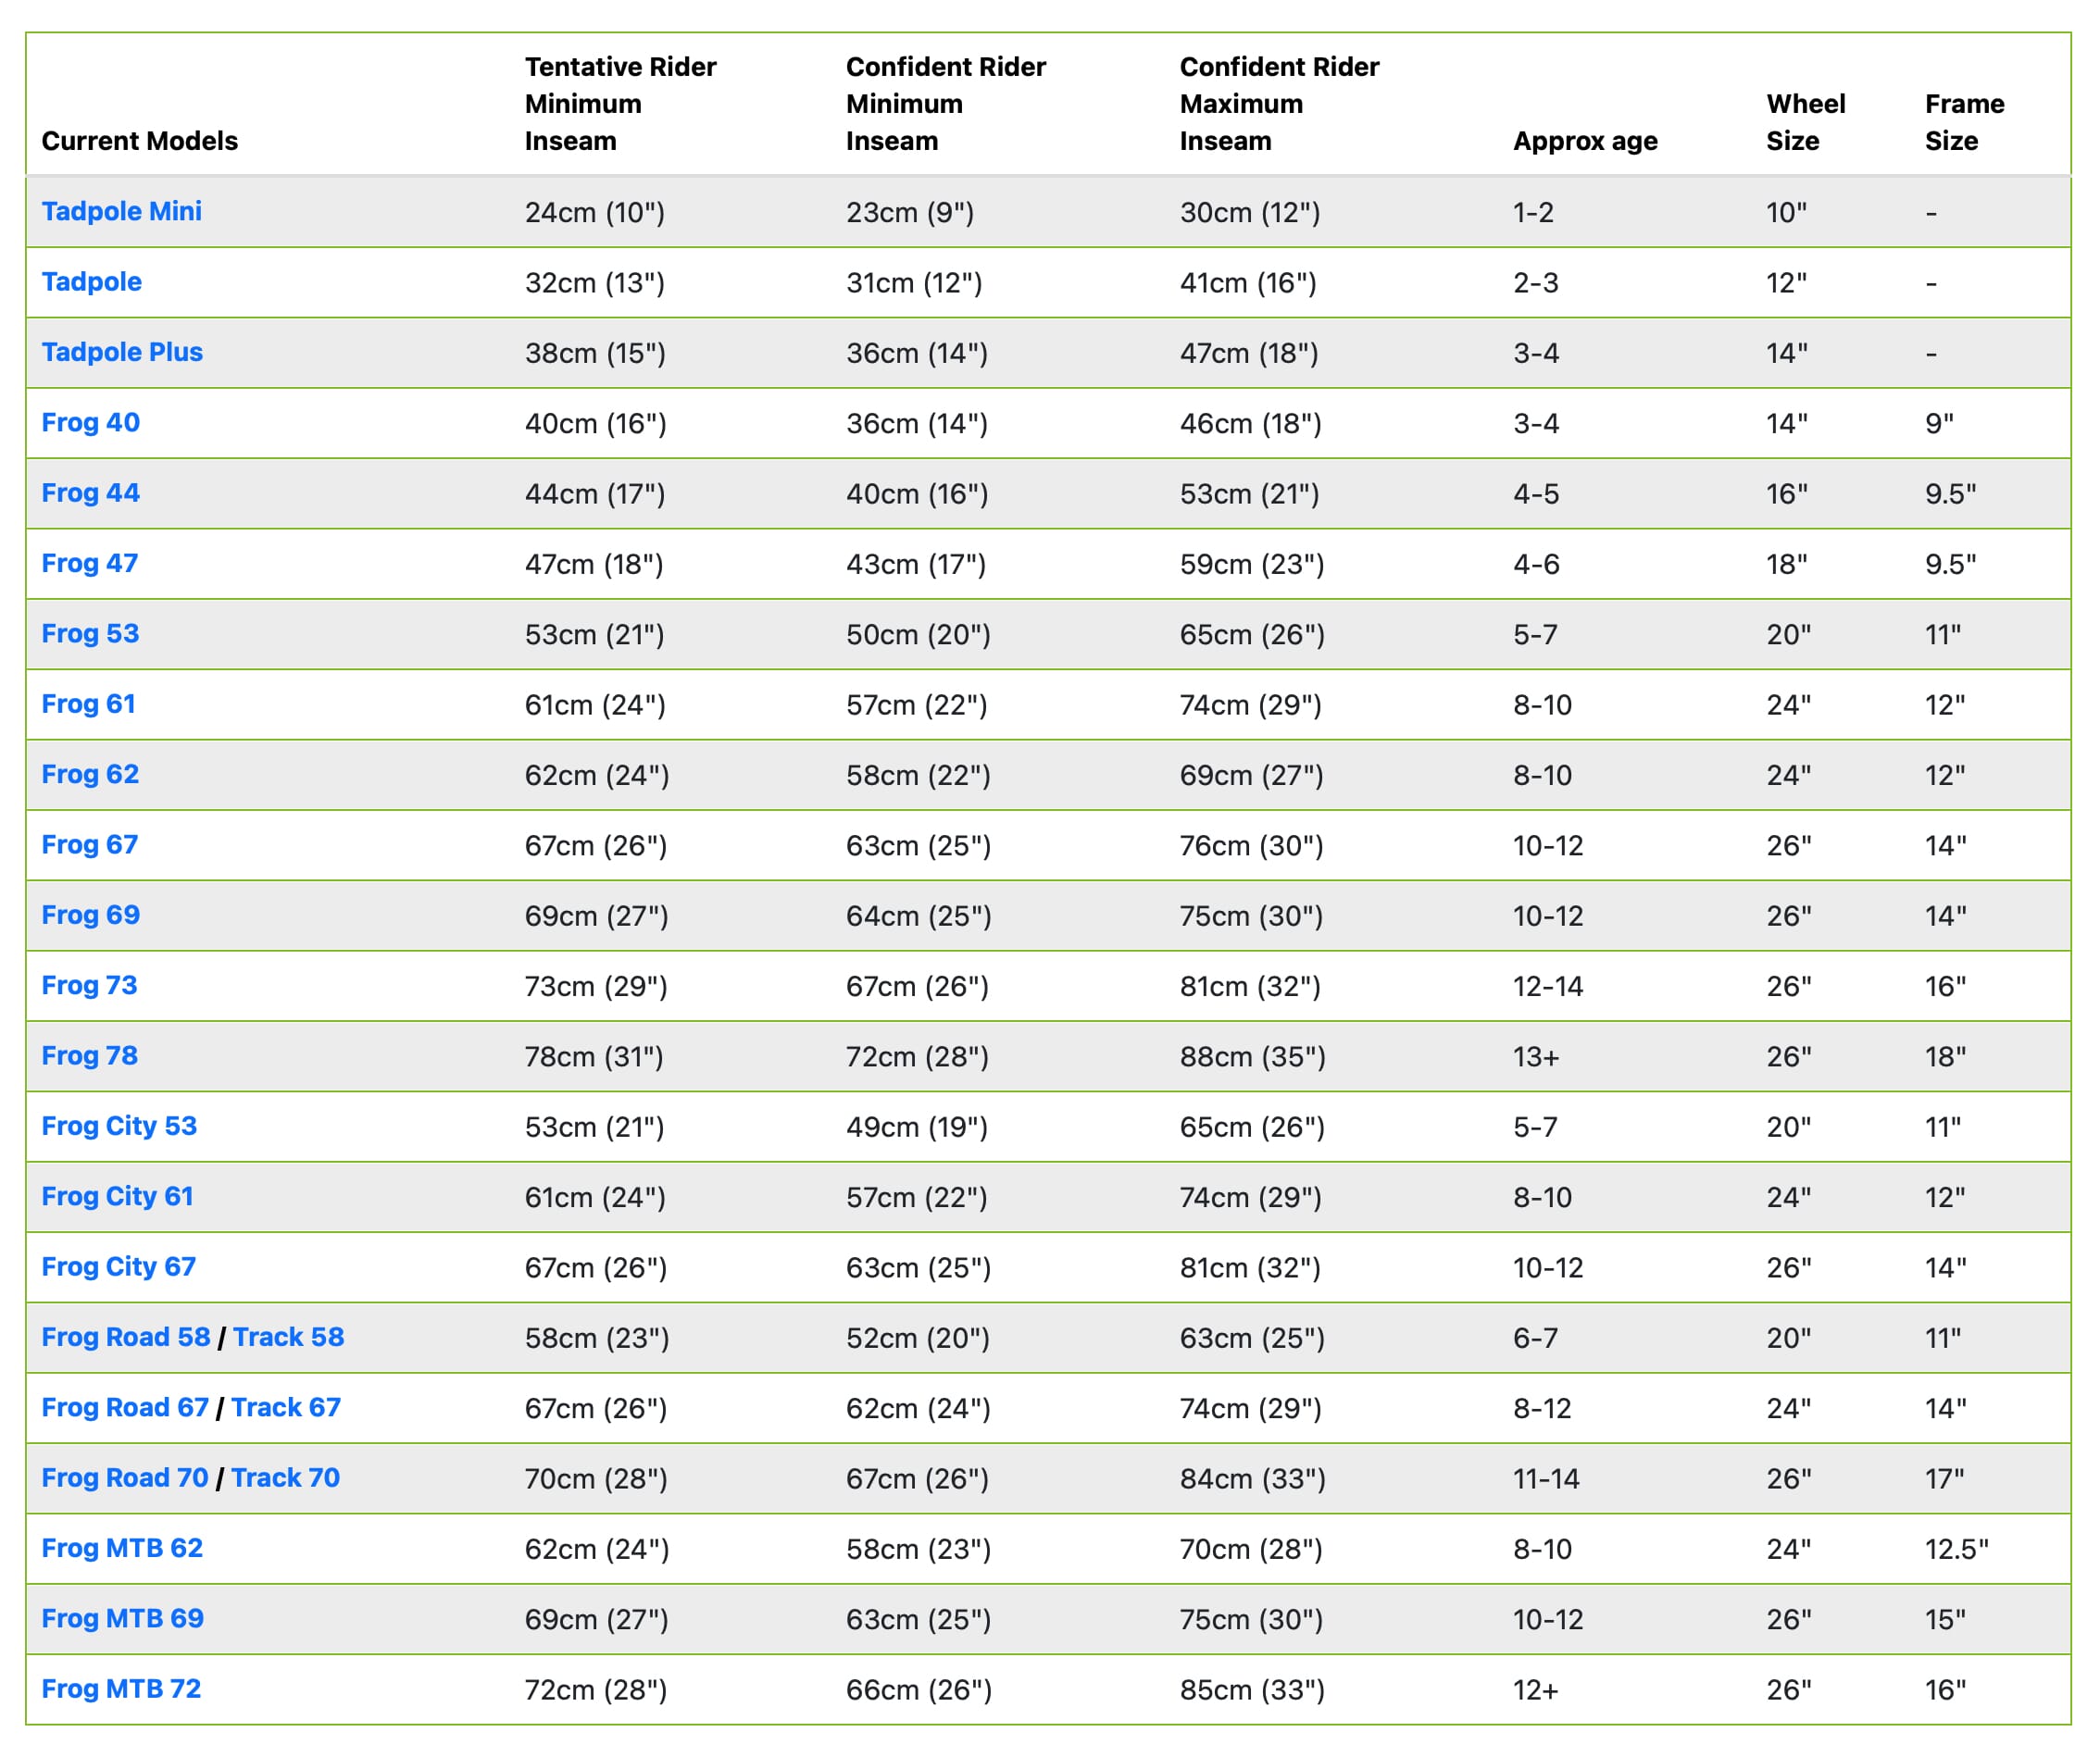Image resolution: width=2100 pixels, height=1757 pixels.
Task: Click the Frog MTB 72 link
Action: click(121, 1688)
